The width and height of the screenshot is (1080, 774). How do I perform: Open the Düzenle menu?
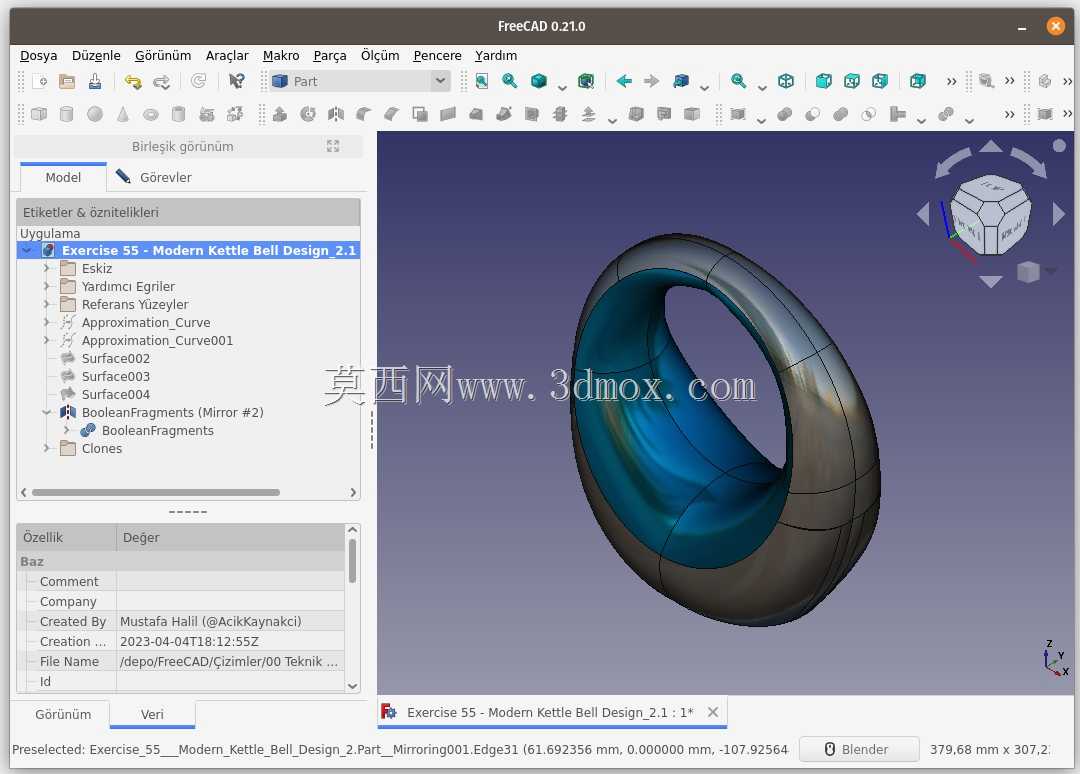(96, 56)
